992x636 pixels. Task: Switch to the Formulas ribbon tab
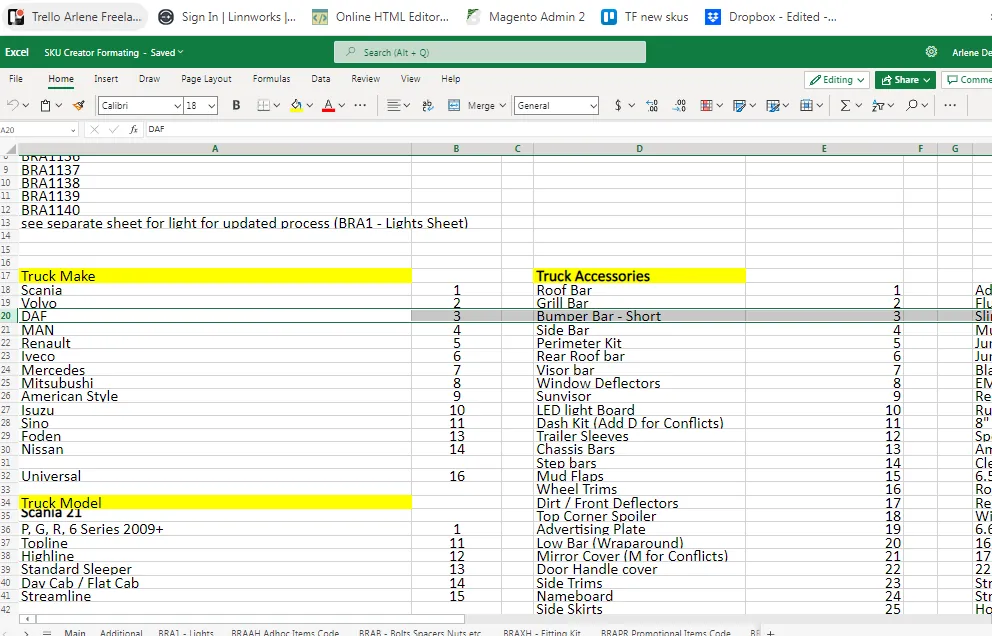[x=271, y=78]
